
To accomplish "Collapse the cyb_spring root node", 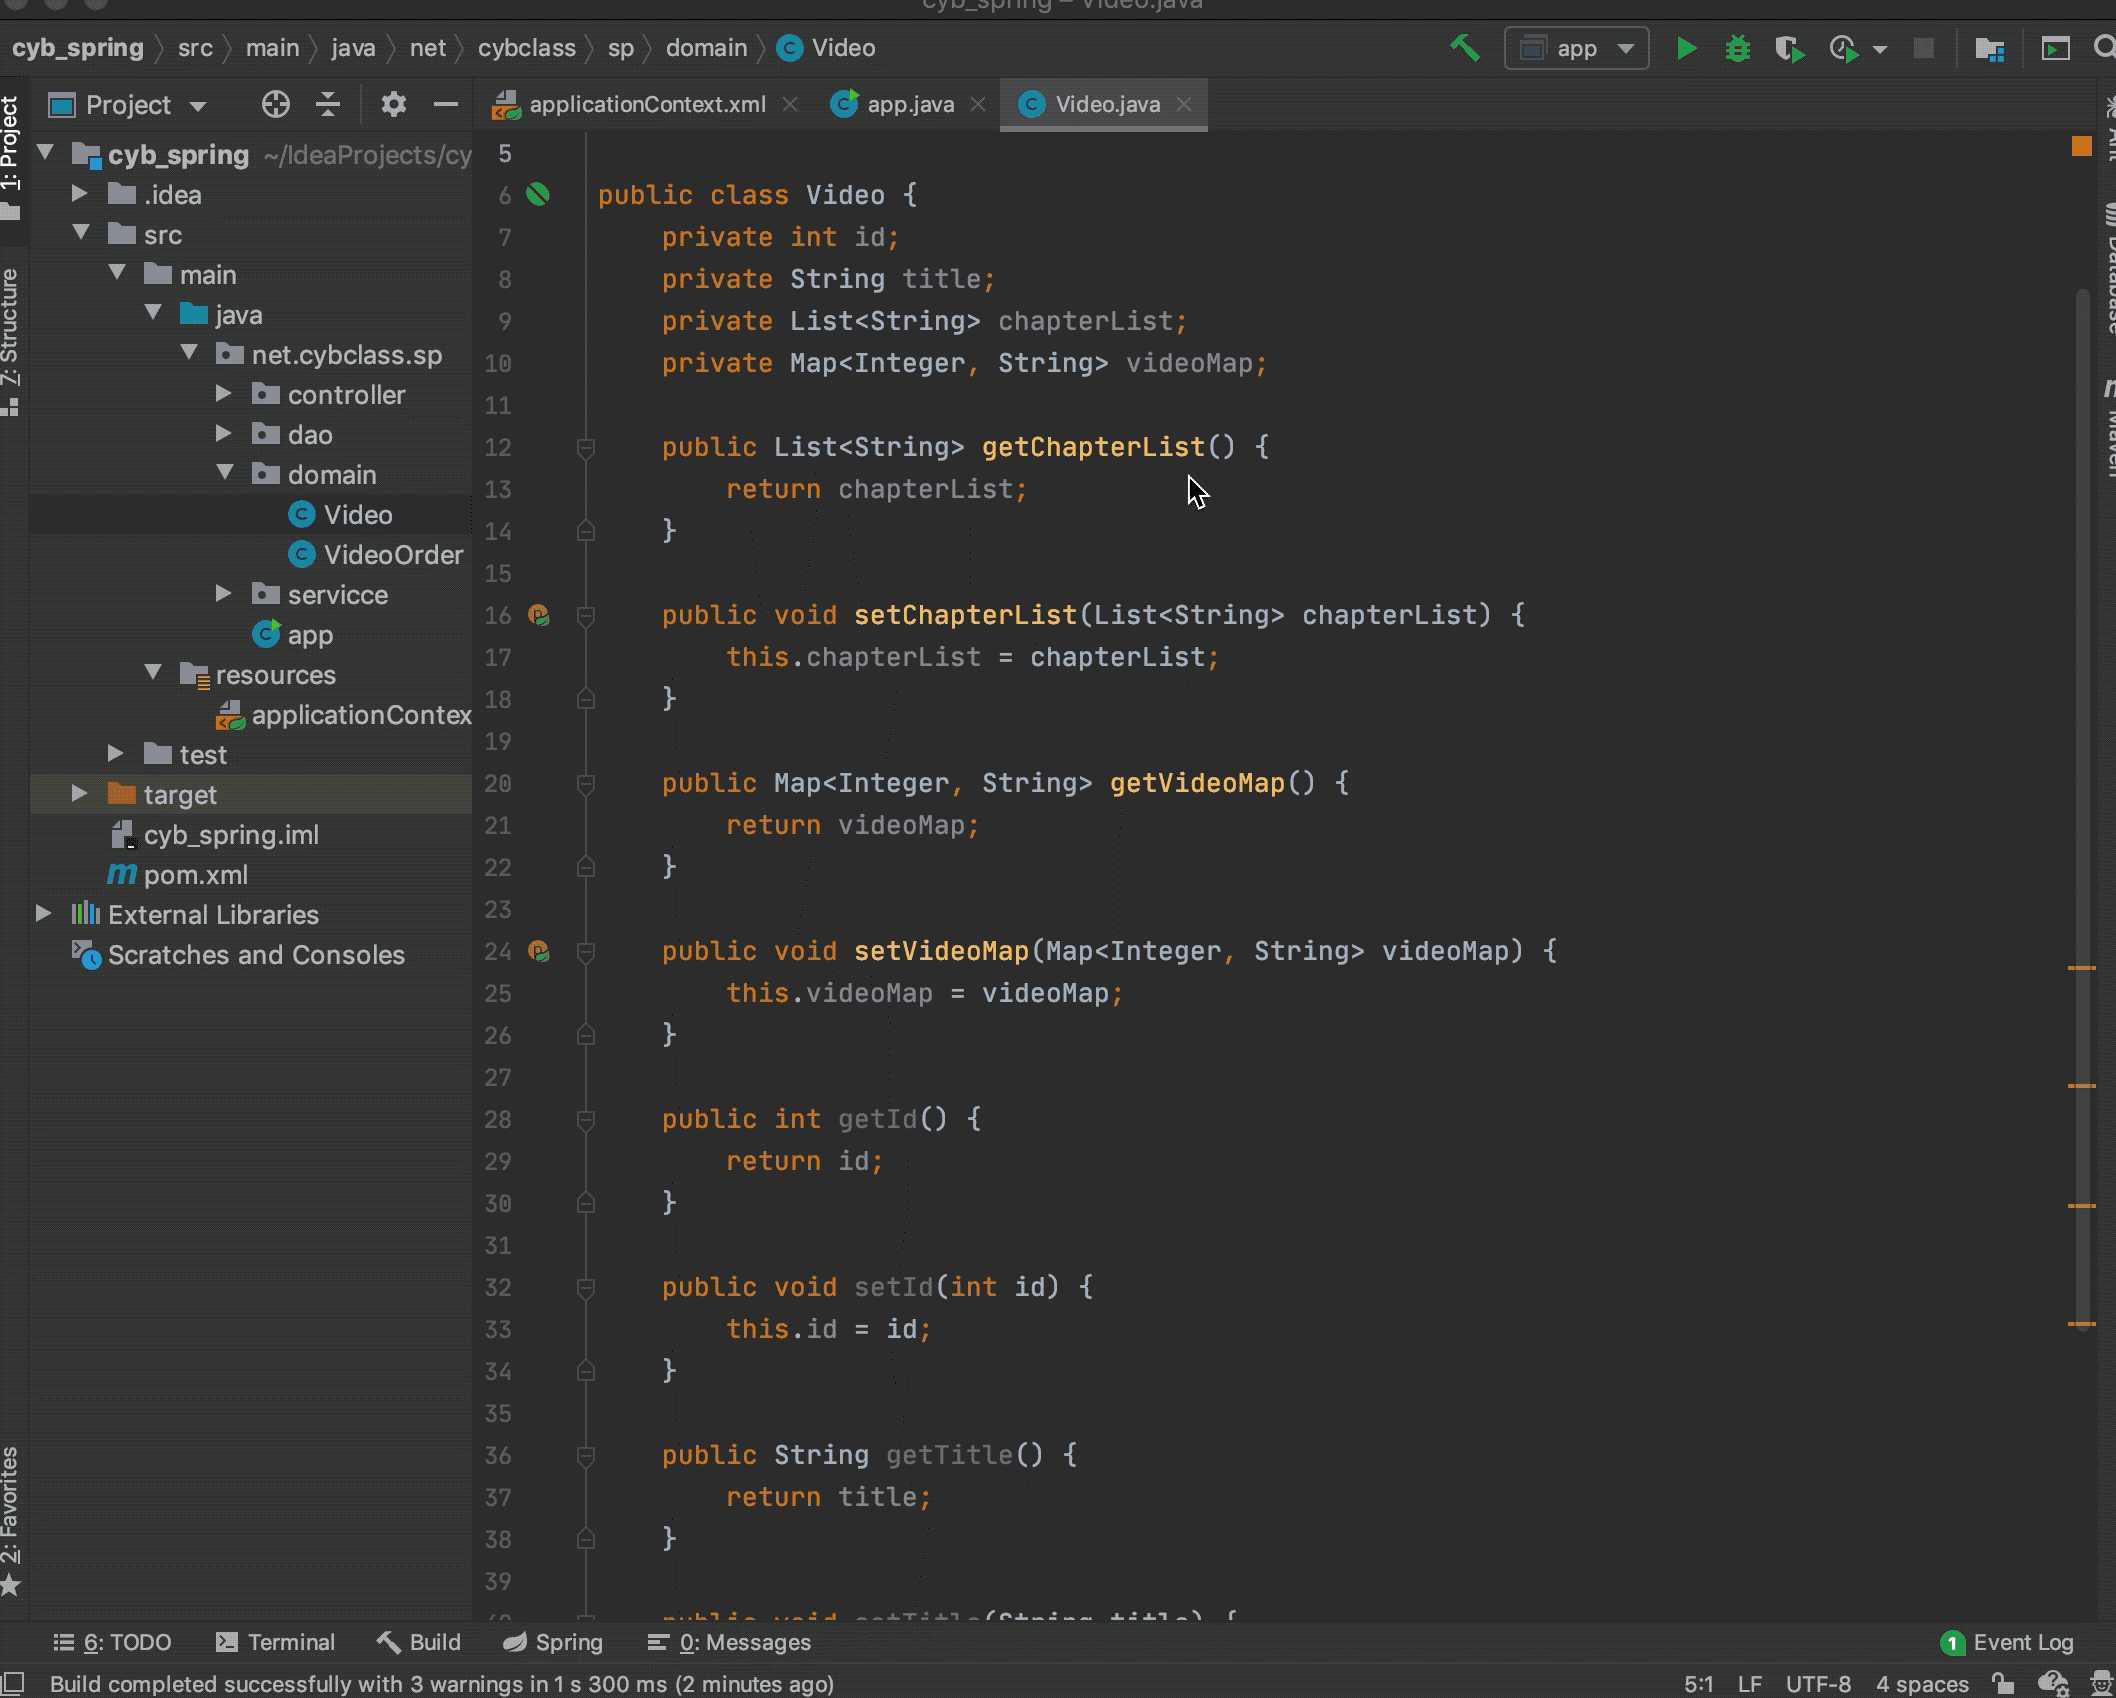I will click(45, 153).
